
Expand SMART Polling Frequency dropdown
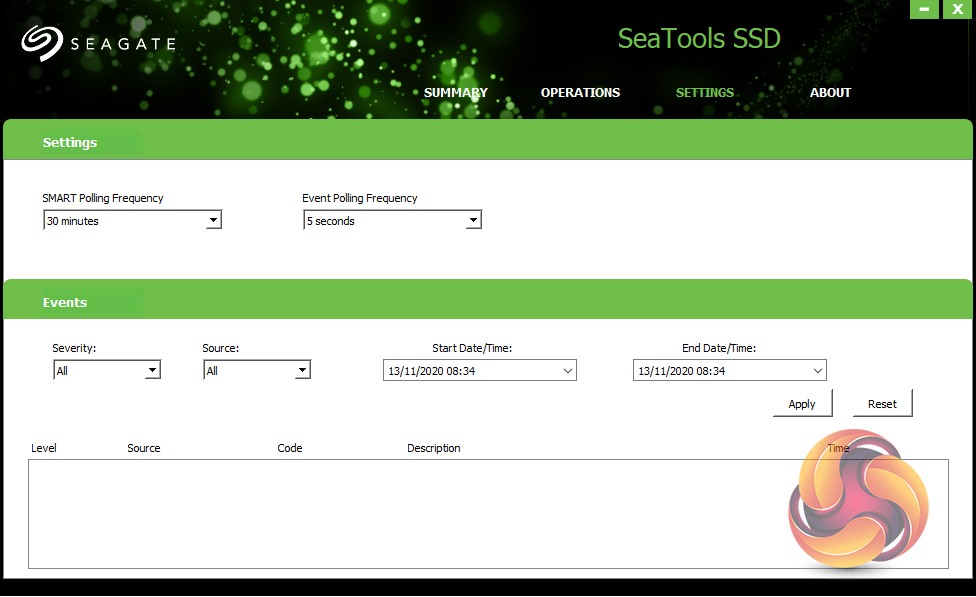[213, 221]
